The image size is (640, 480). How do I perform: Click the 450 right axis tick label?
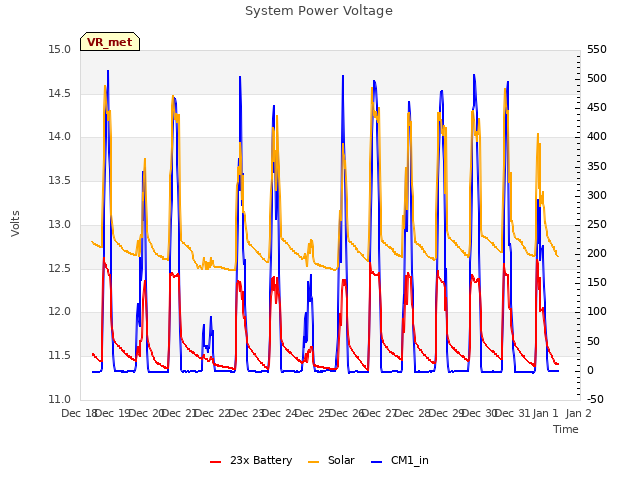(597, 108)
